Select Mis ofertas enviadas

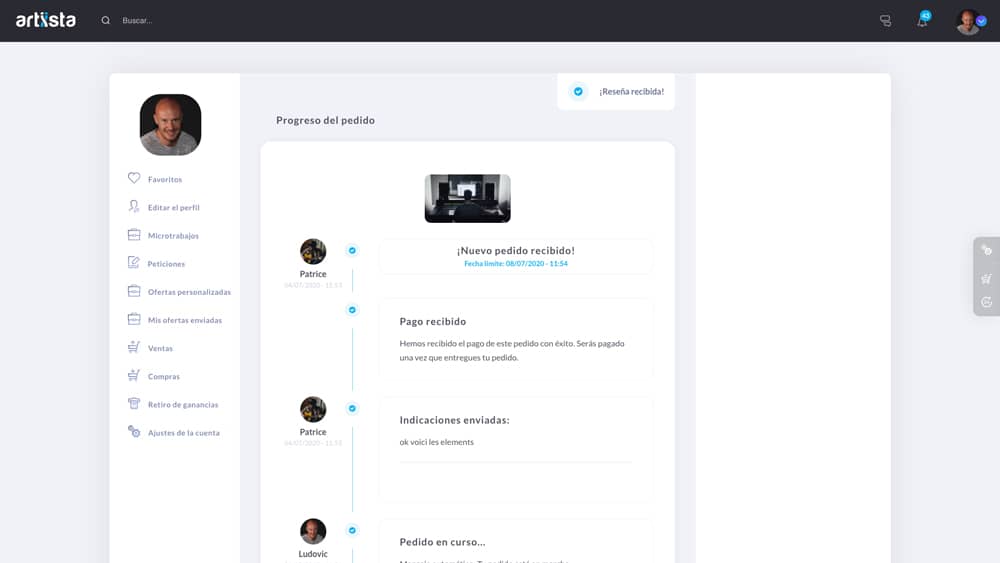point(185,320)
